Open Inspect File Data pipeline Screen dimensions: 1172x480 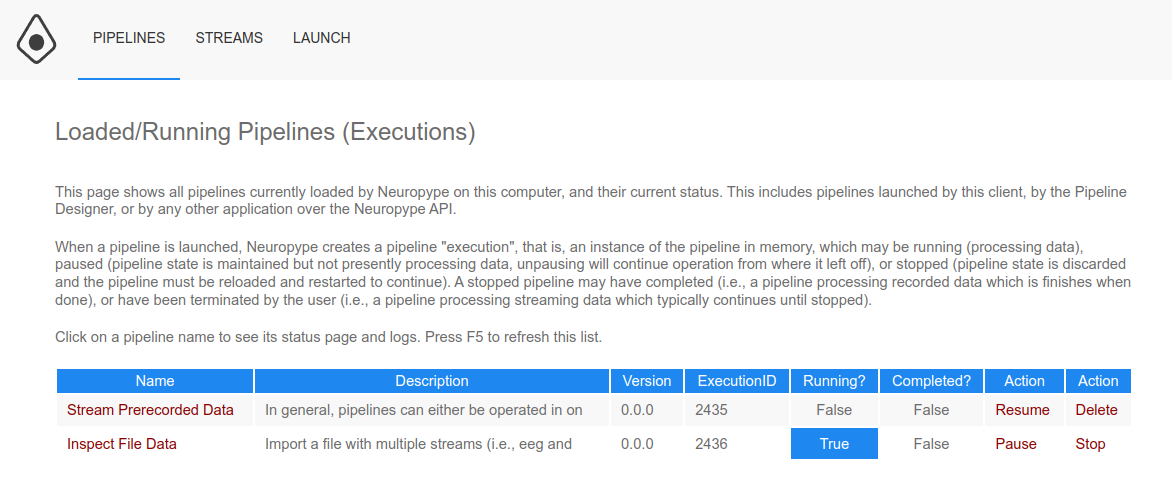(x=122, y=444)
